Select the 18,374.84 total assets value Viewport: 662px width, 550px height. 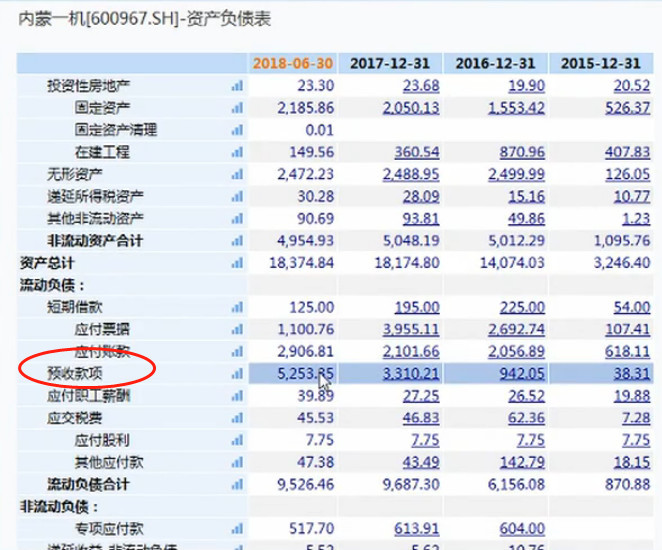[301, 263]
